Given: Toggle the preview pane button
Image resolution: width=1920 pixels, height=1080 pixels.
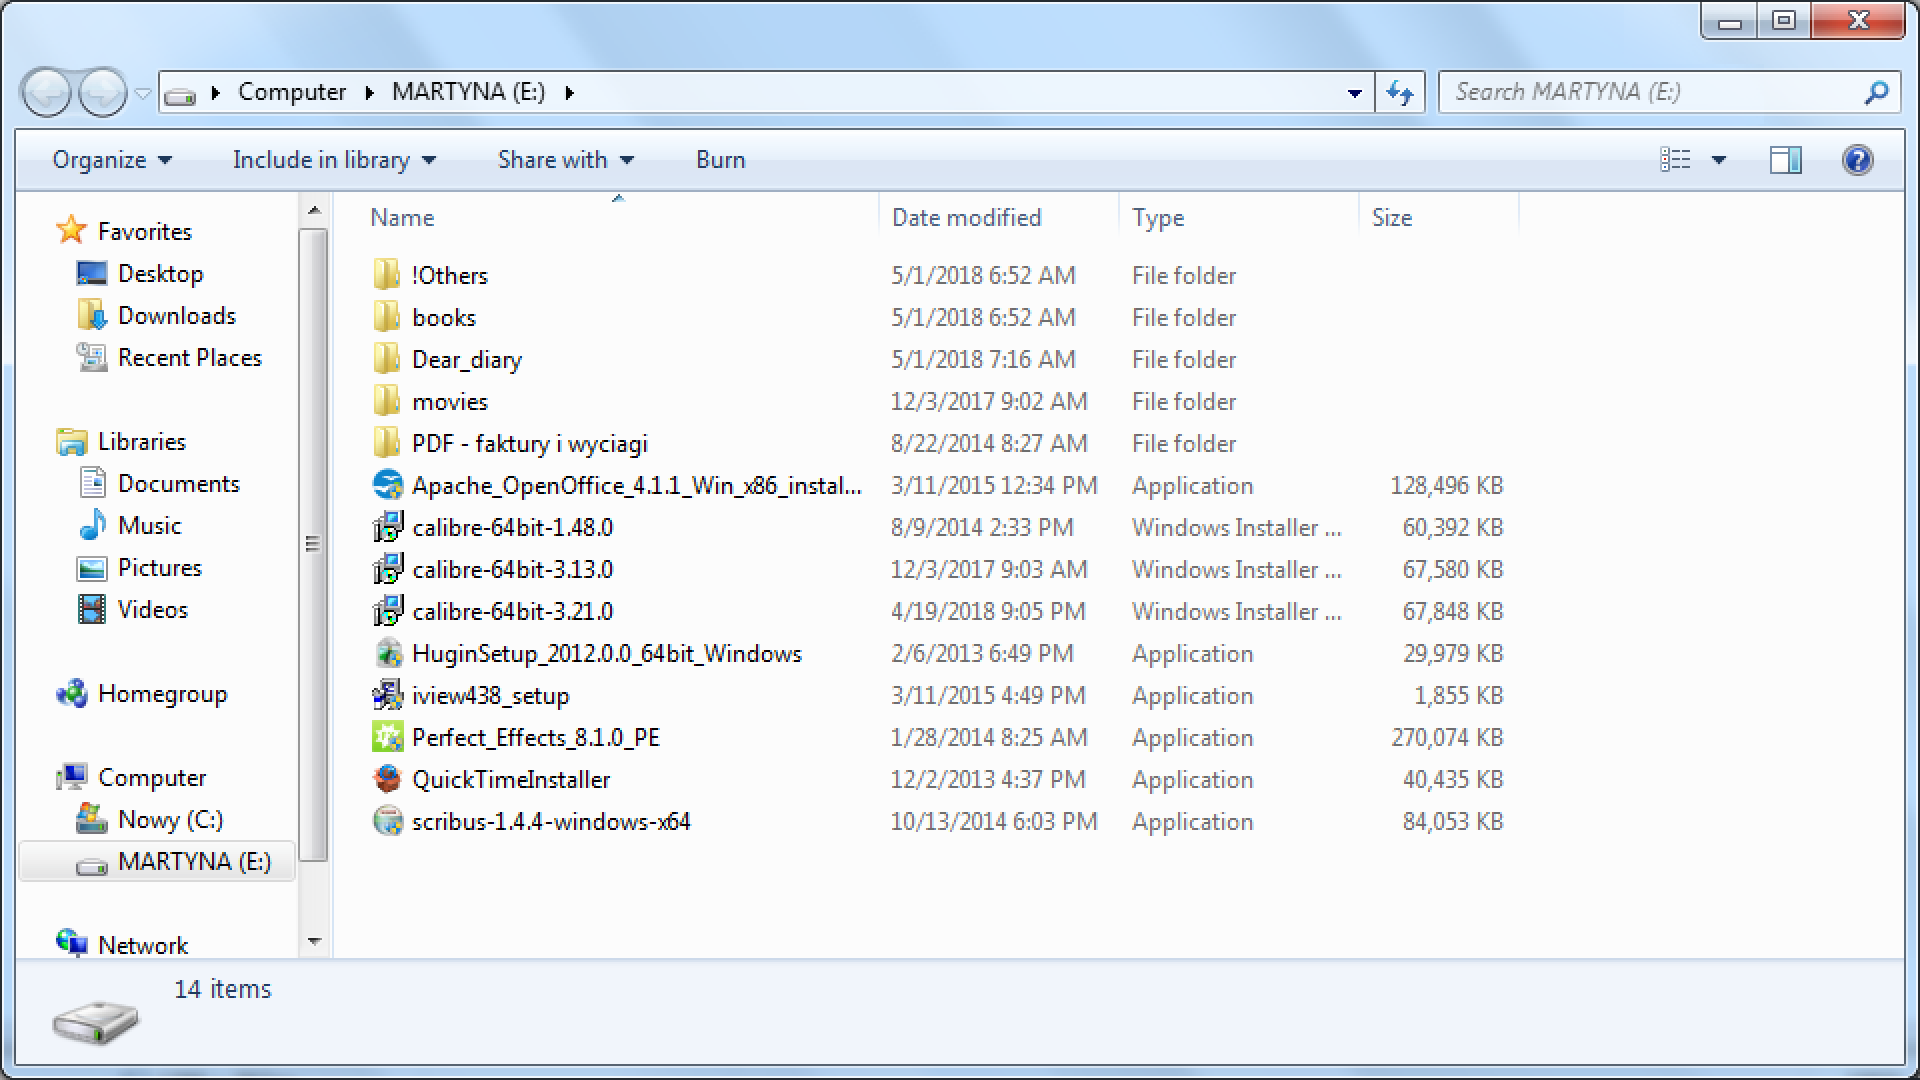Looking at the screenshot, I should (1785, 160).
